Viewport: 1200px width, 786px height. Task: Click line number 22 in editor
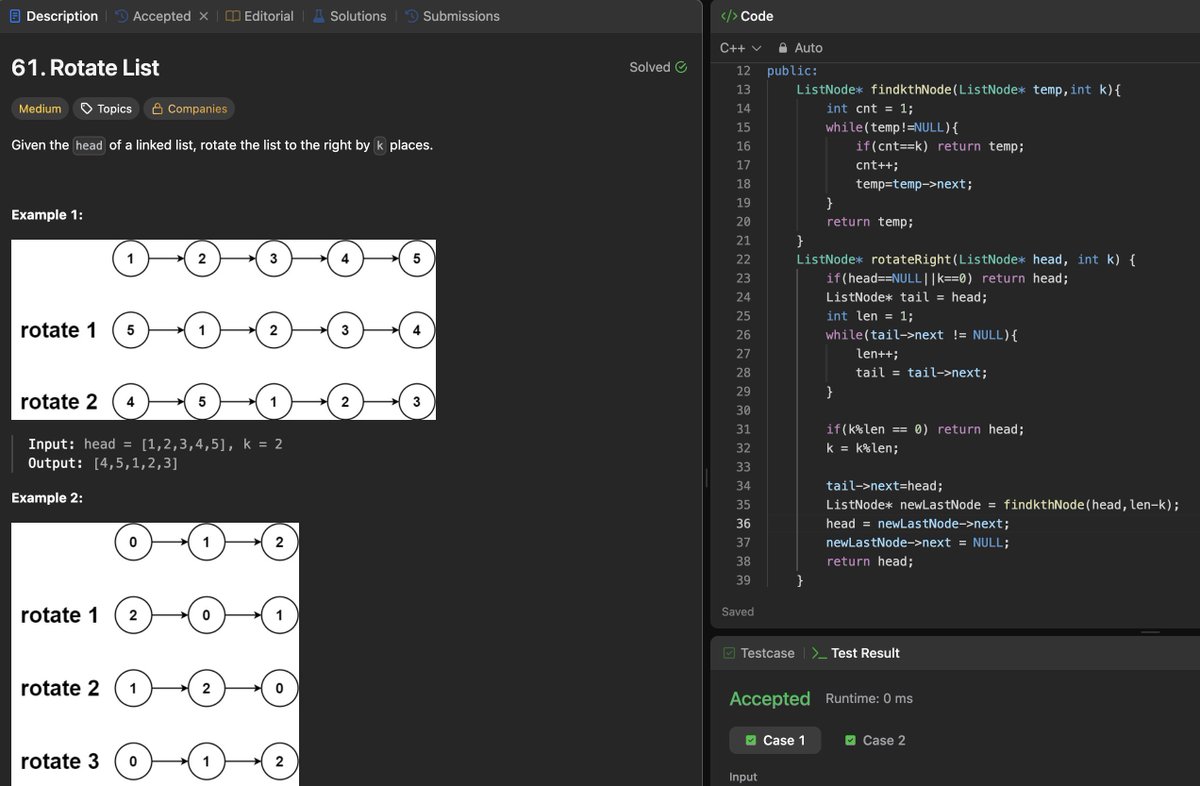[x=743, y=259]
